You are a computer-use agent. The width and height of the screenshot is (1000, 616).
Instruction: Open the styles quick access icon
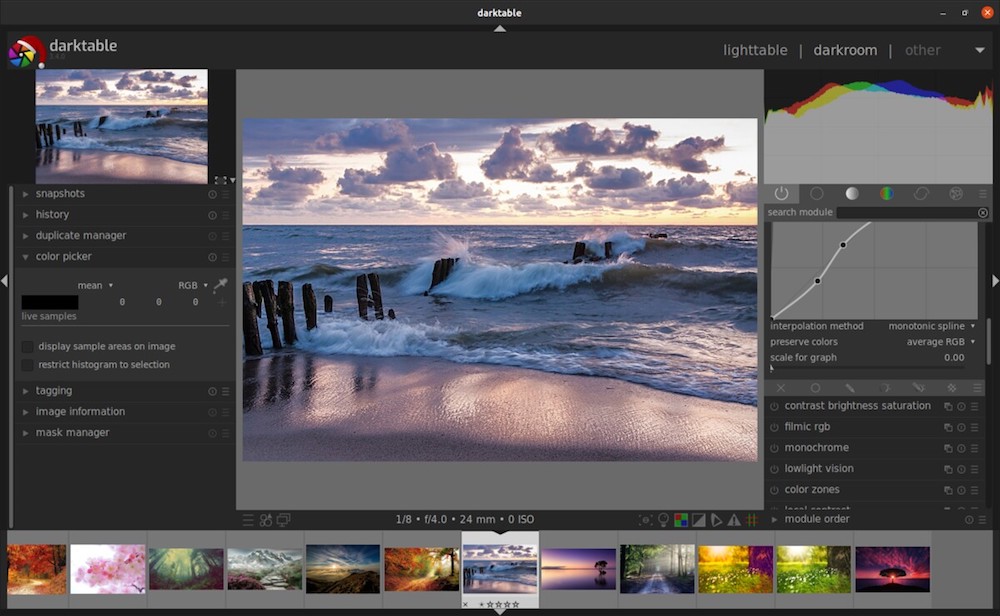click(x=266, y=520)
